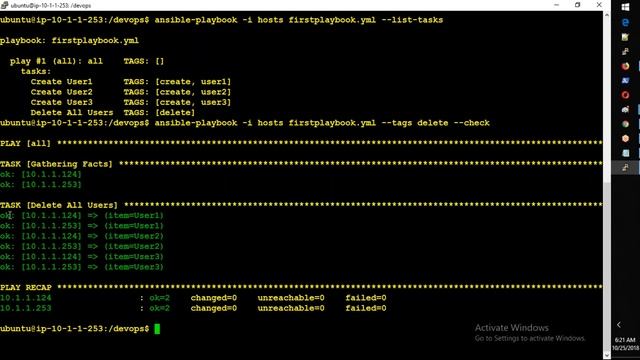Click the '--list-tasks' option in first command
640x360 pixels.
pyautogui.click(x=412, y=20)
